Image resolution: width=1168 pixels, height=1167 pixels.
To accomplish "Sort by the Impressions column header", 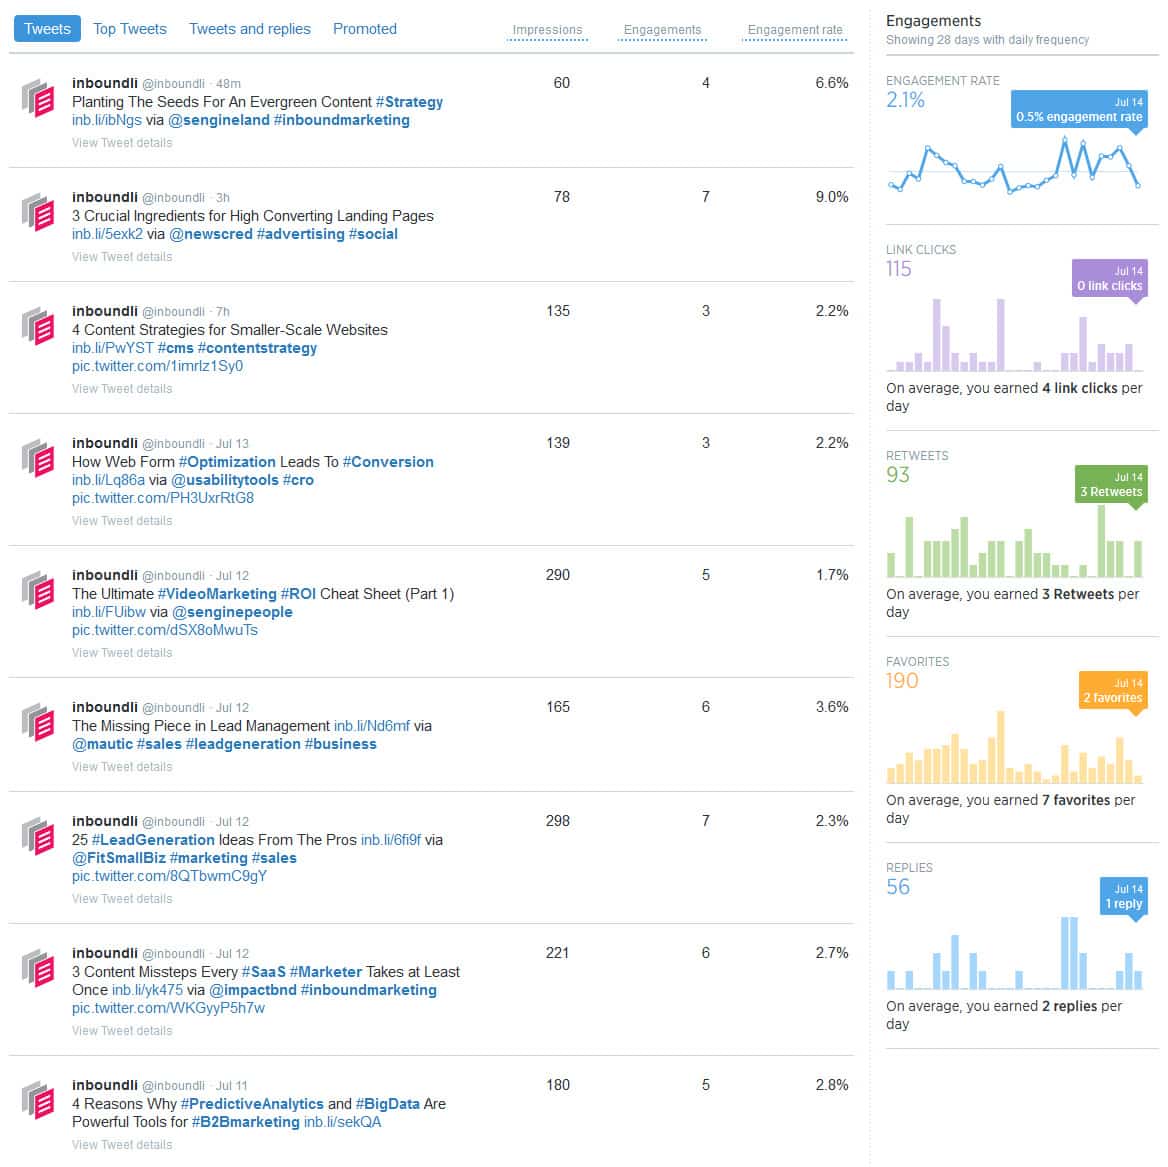I will pos(548,30).
